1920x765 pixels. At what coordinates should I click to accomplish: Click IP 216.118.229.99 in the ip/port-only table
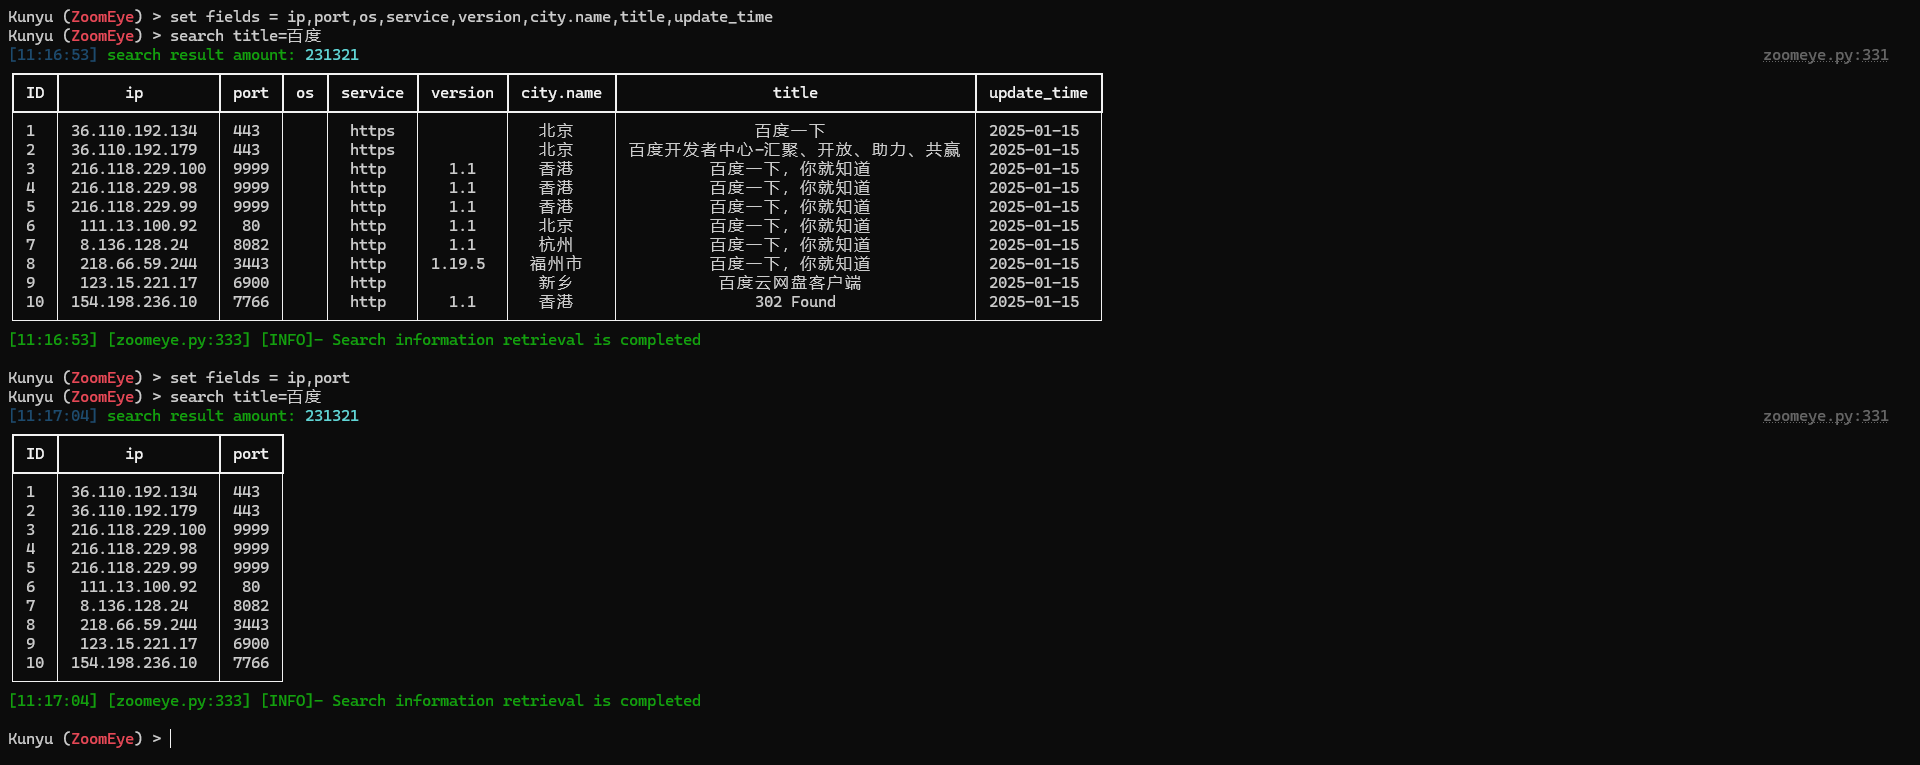pyautogui.click(x=134, y=568)
